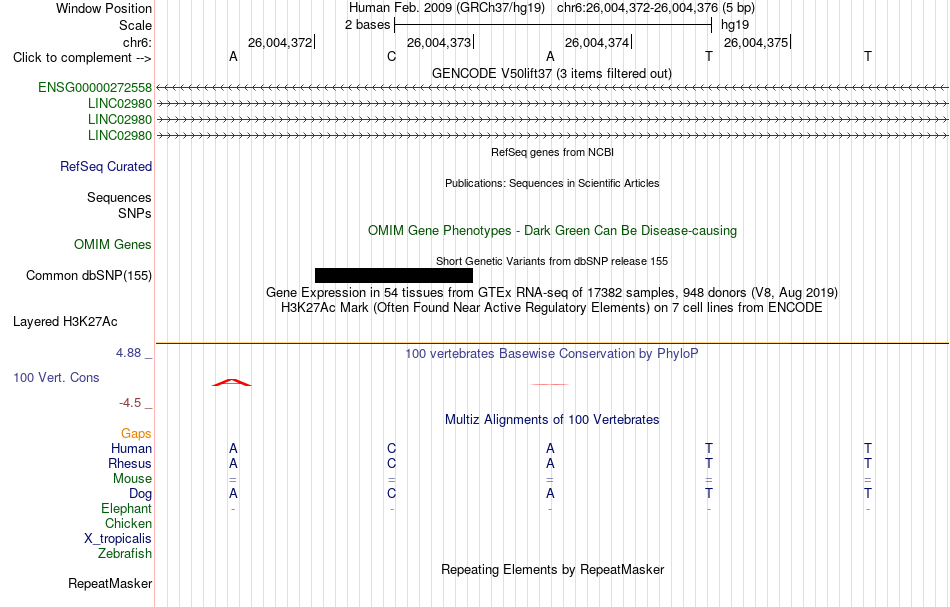Image resolution: width=950 pixels, height=607 pixels.
Task: Click the RefSeq Curated track label
Action: (x=105, y=167)
